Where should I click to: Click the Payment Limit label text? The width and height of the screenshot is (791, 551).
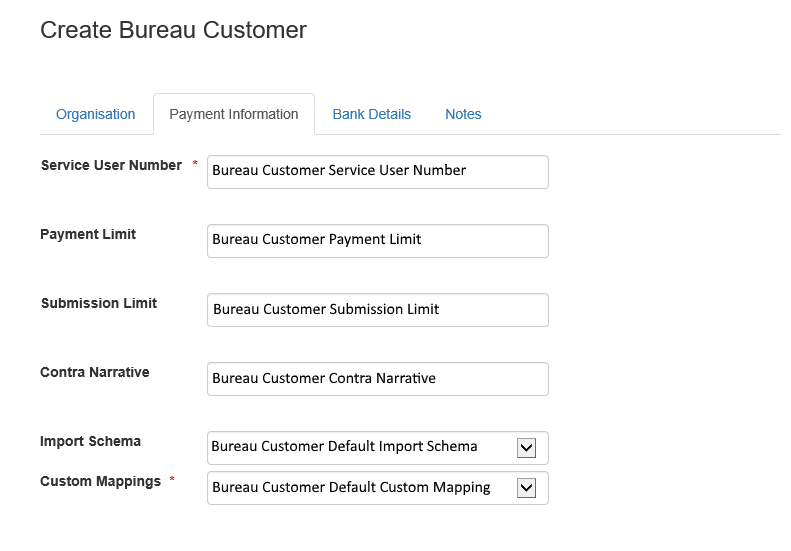click(x=88, y=234)
